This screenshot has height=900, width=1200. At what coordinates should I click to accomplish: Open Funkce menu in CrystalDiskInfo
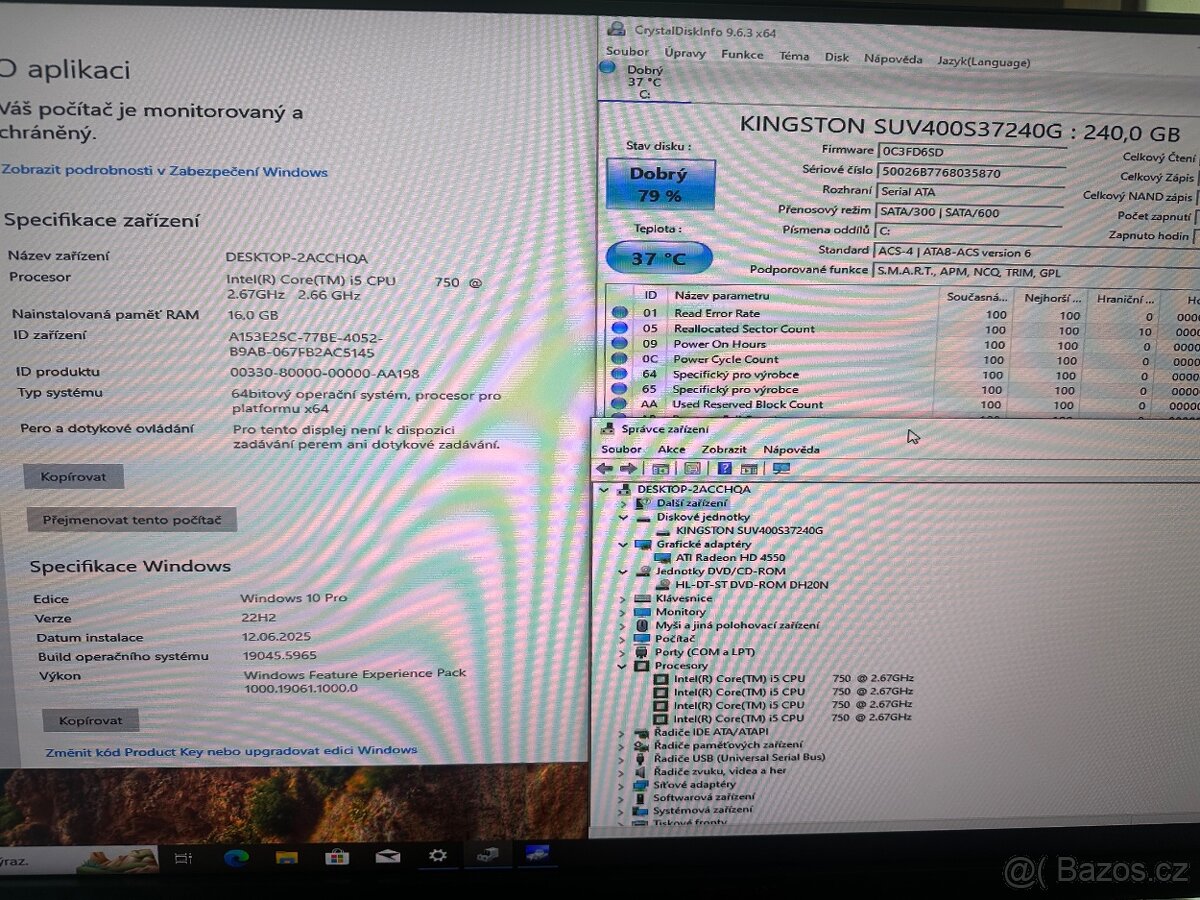742,54
